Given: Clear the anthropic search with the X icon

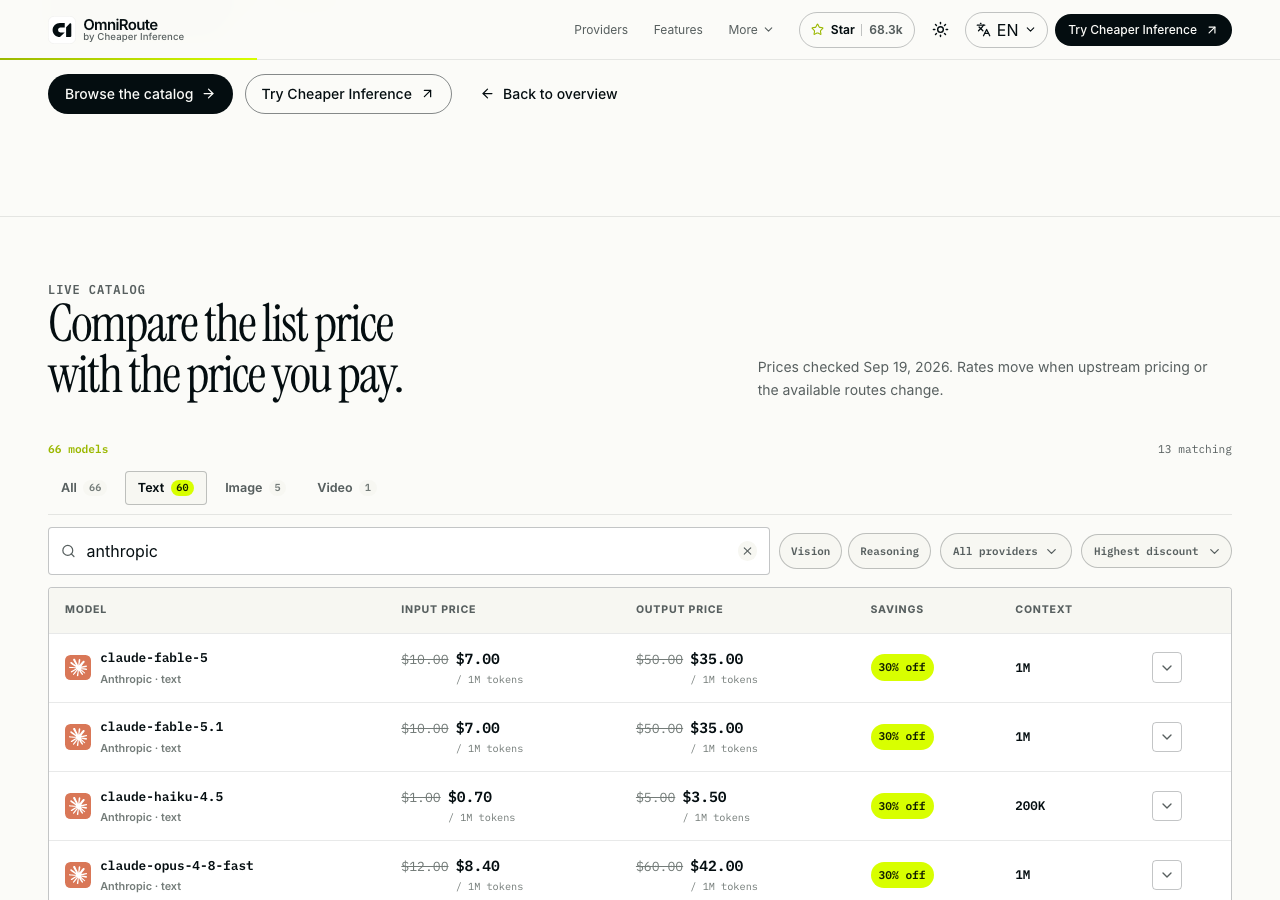Looking at the screenshot, I should (x=747, y=551).
